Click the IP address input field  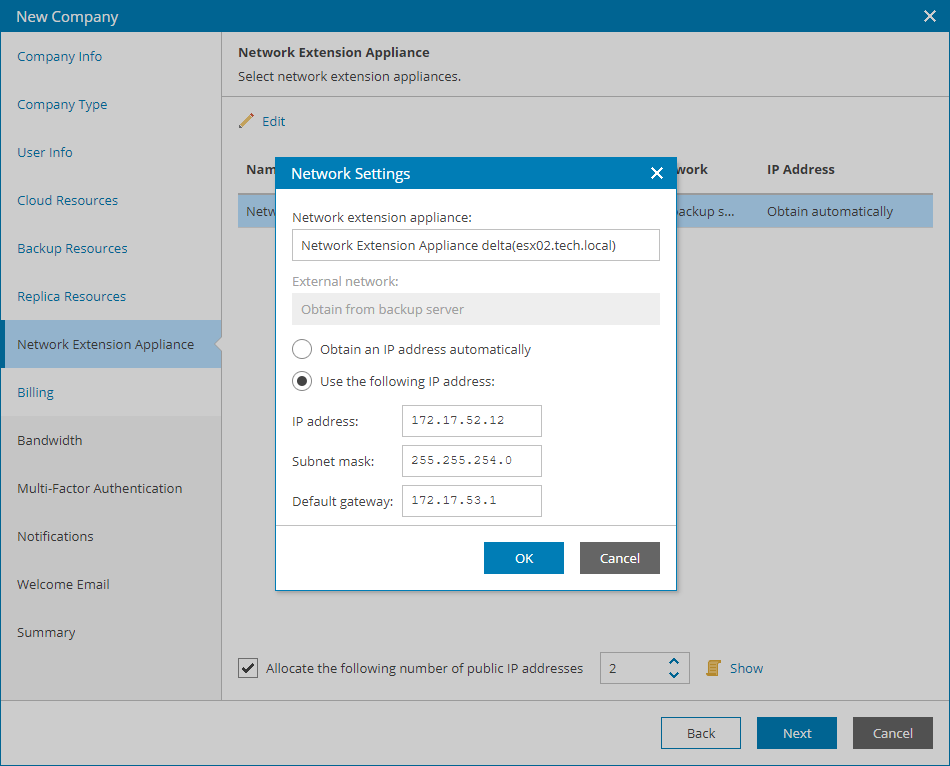pyautogui.click(x=471, y=421)
